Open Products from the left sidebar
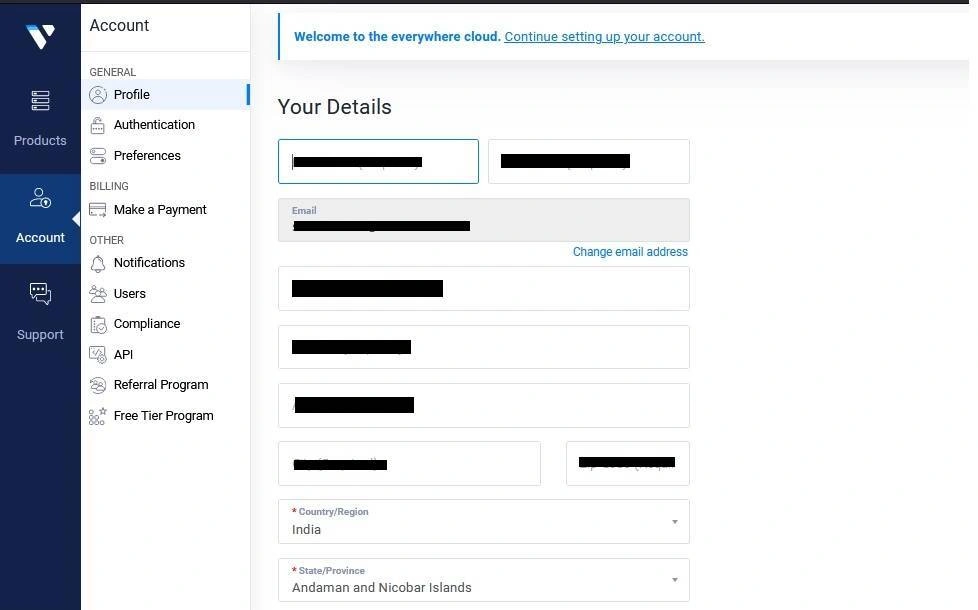The image size is (978, 610). tap(40, 113)
